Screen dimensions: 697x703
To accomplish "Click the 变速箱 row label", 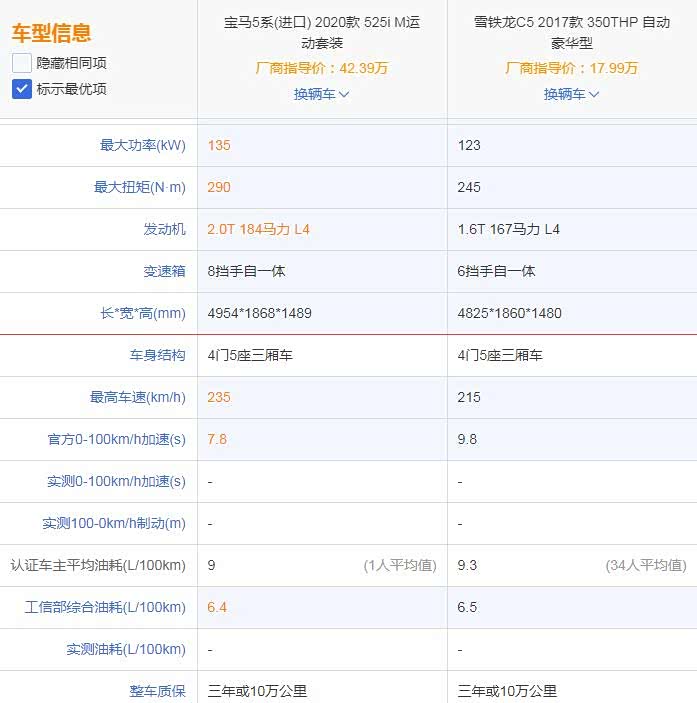I will 164,271.
